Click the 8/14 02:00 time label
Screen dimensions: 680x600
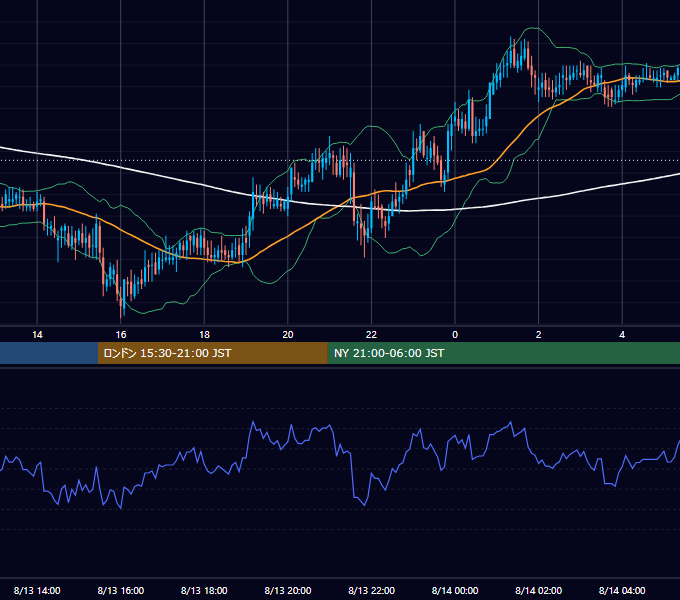coord(539,590)
